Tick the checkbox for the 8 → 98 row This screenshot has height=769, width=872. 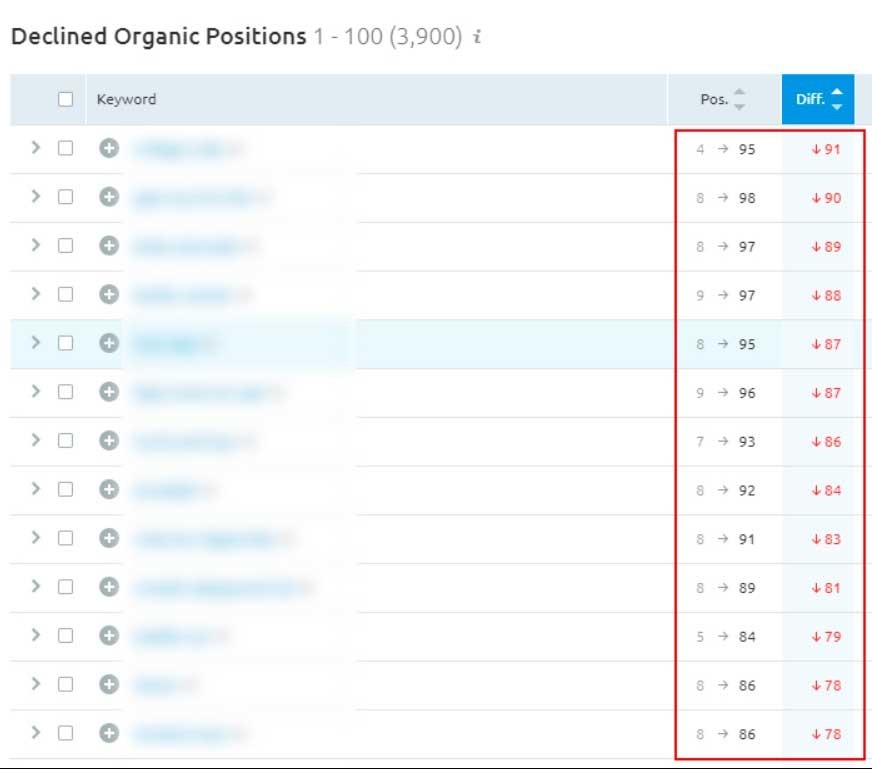66,197
